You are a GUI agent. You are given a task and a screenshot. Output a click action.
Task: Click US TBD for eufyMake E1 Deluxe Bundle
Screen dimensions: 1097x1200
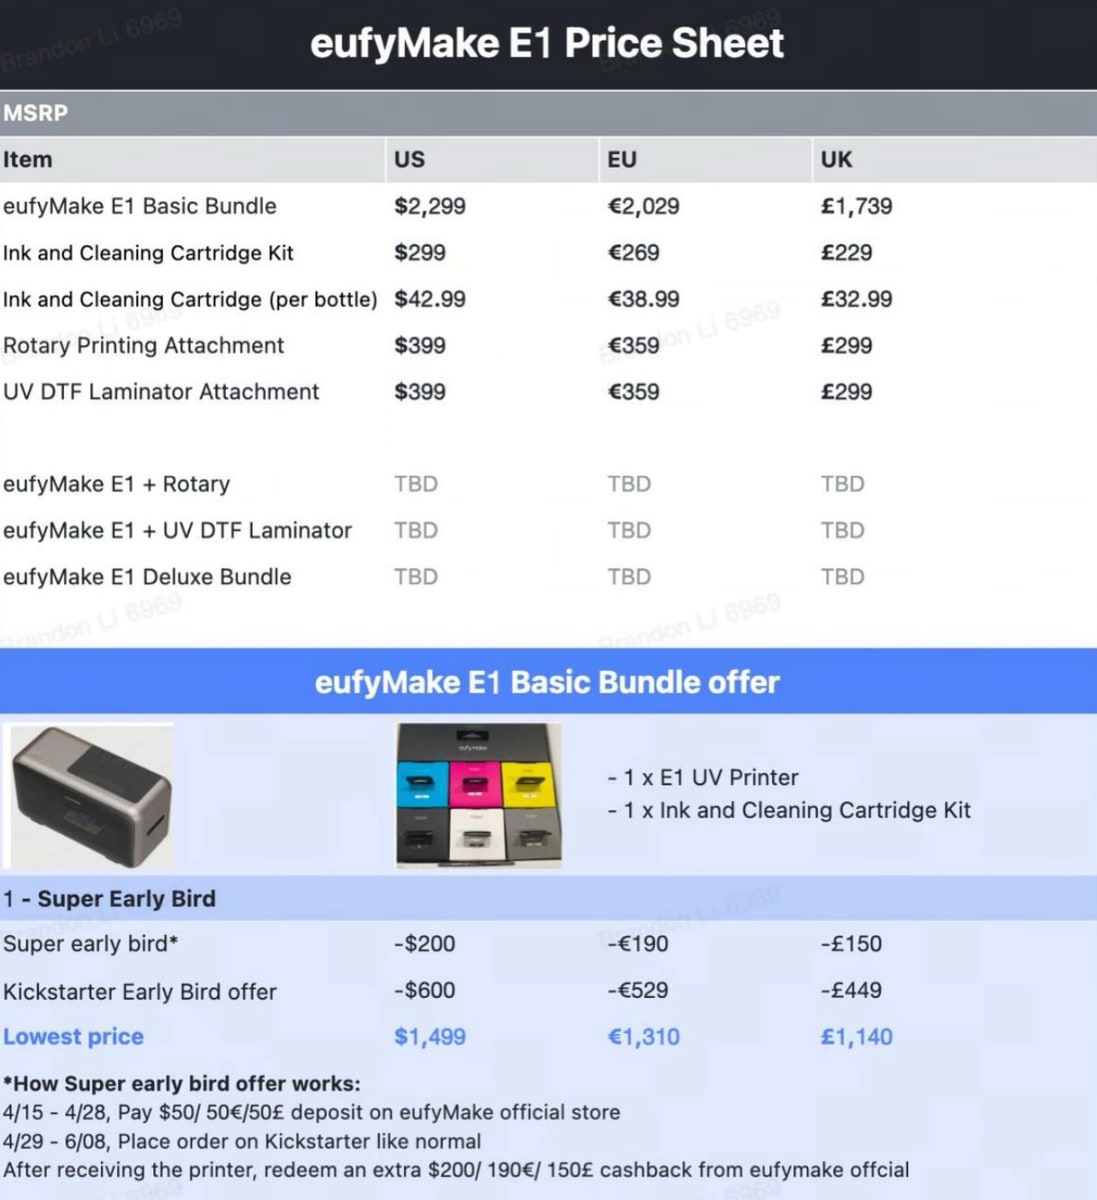(416, 577)
